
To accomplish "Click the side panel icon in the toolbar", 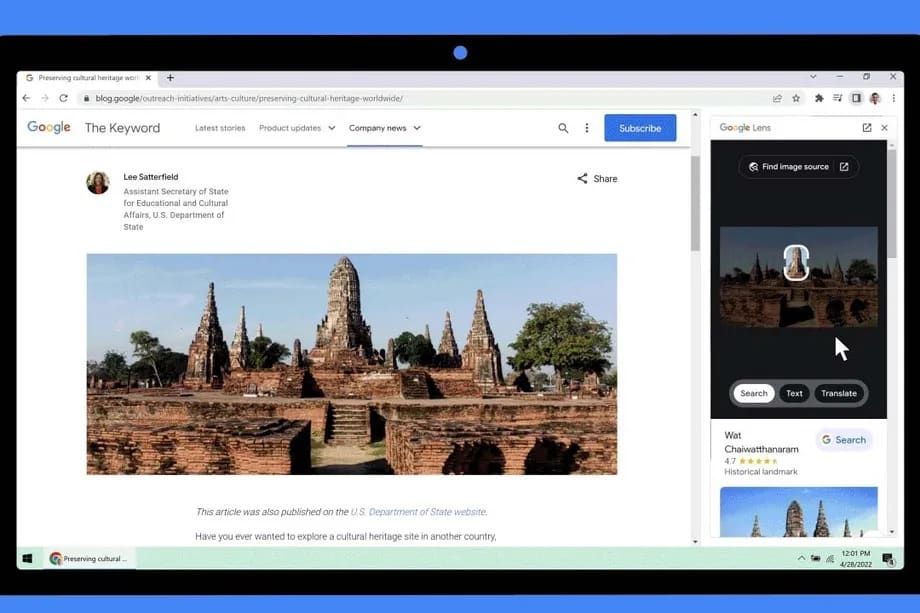I will click(856, 98).
